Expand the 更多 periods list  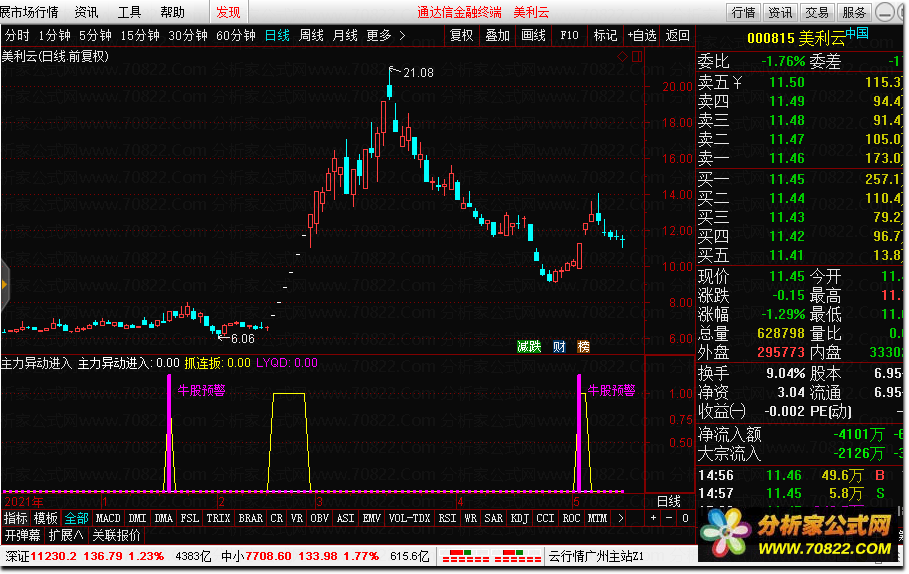click(386, 35)
